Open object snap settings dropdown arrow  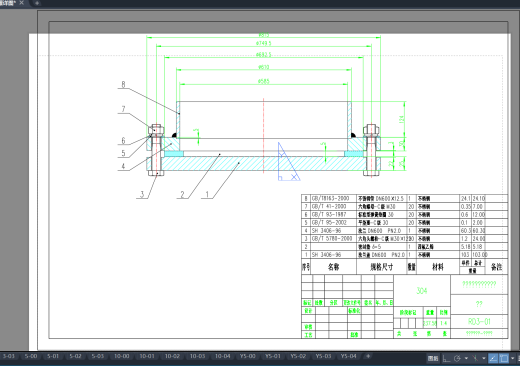coord(513,359)
